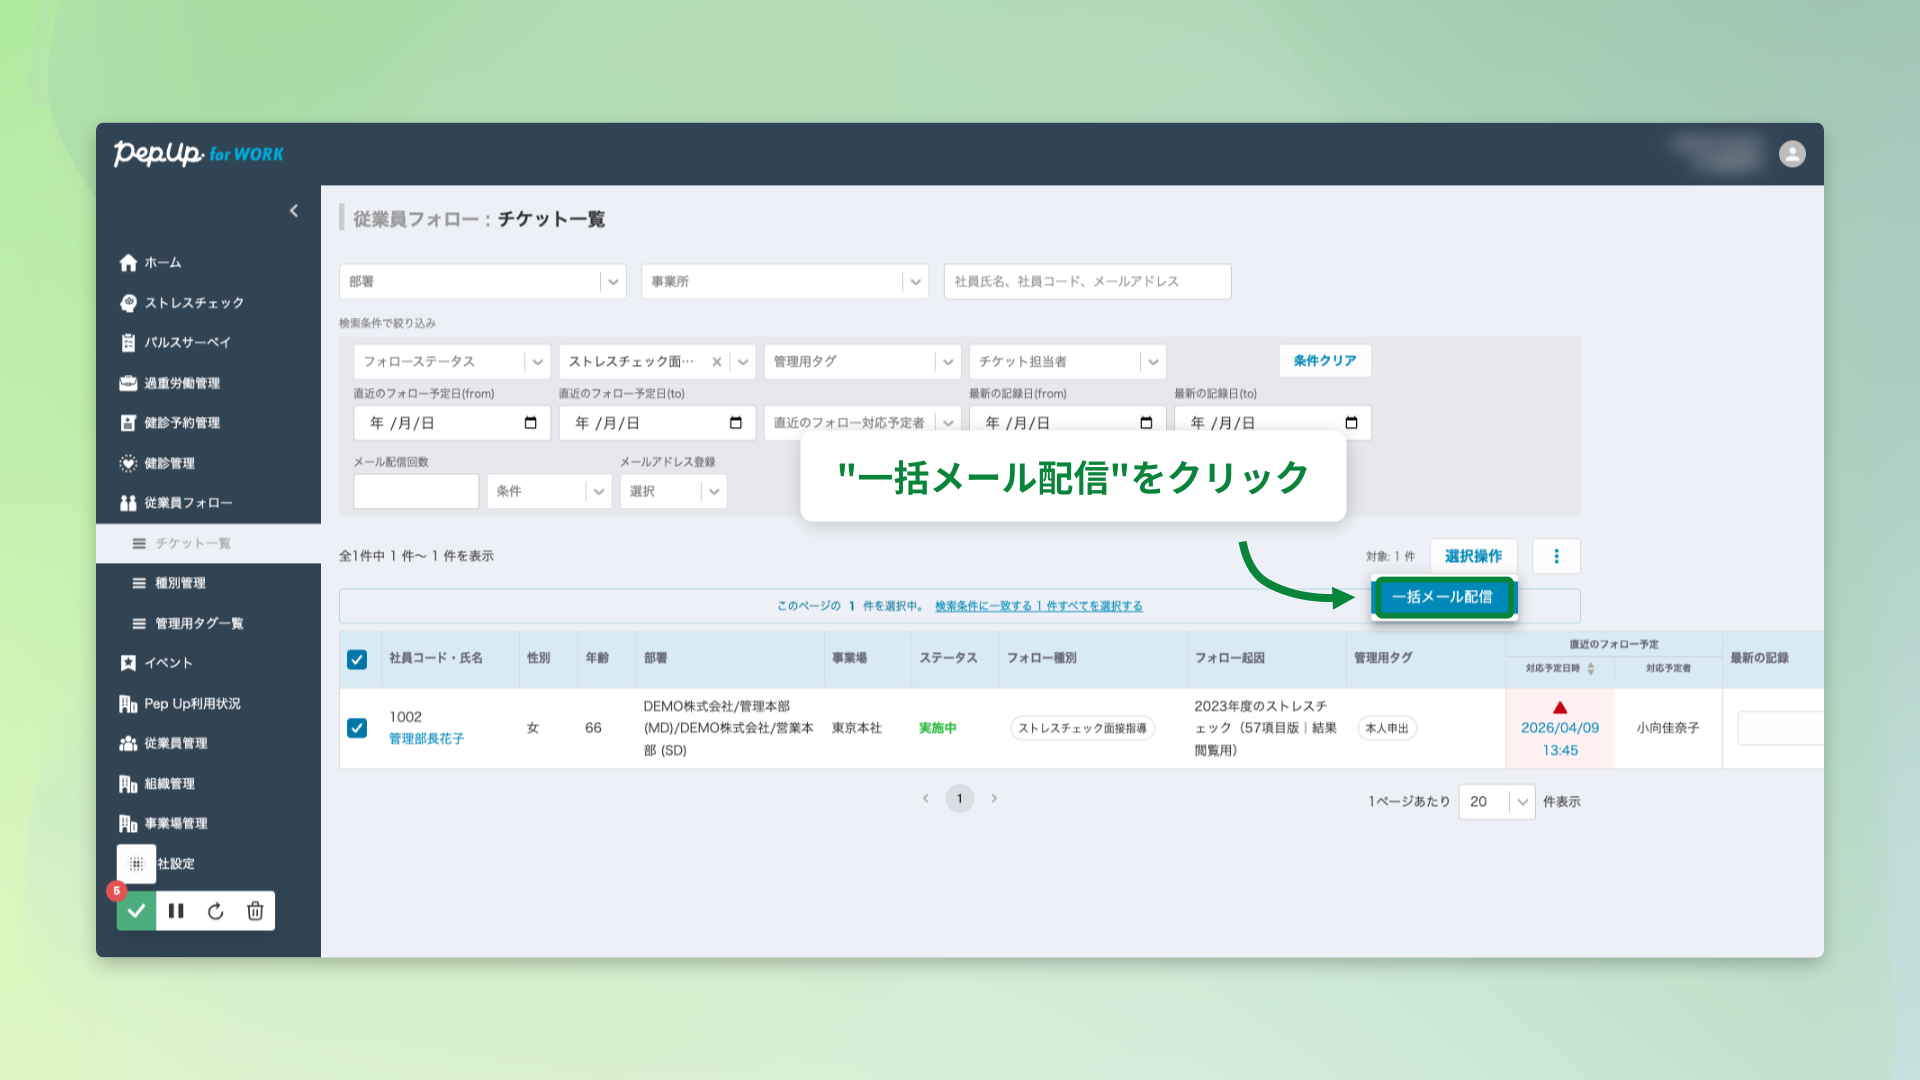The width and height of the screenshot is (1920, 1080).
Task: Pause recording with the pause icon
Action: click(x=176, y=911)
